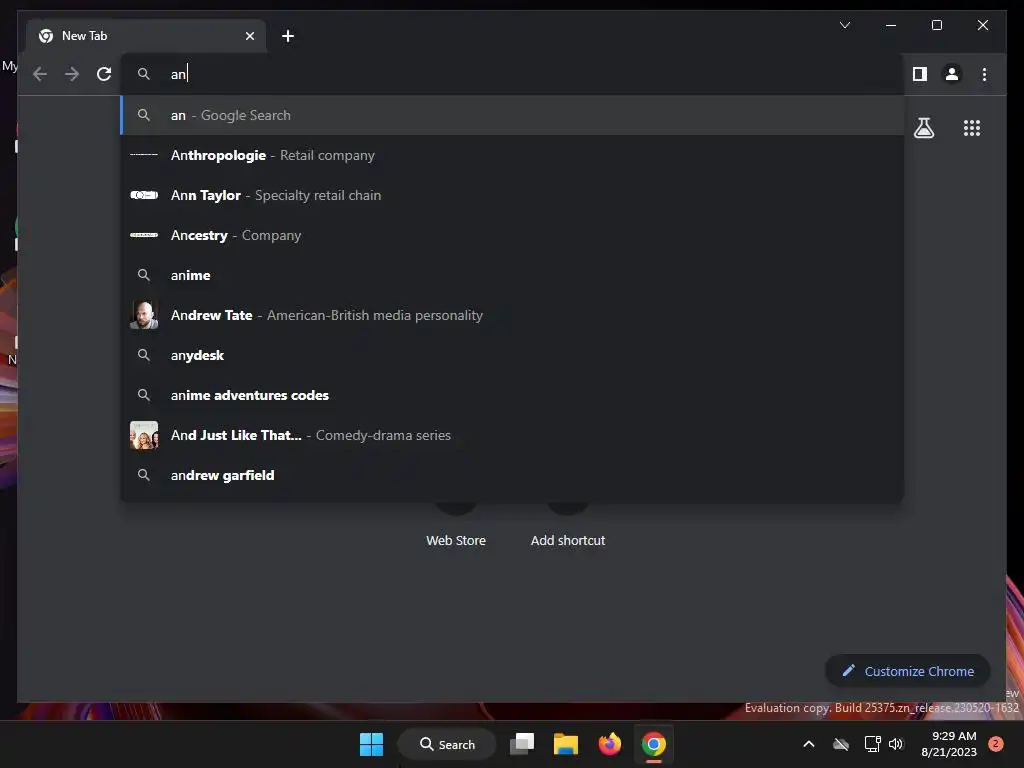The width and height of the screenshot is (1024, 768).
Task: Click the browser back arrow
Action: [40, 74]
